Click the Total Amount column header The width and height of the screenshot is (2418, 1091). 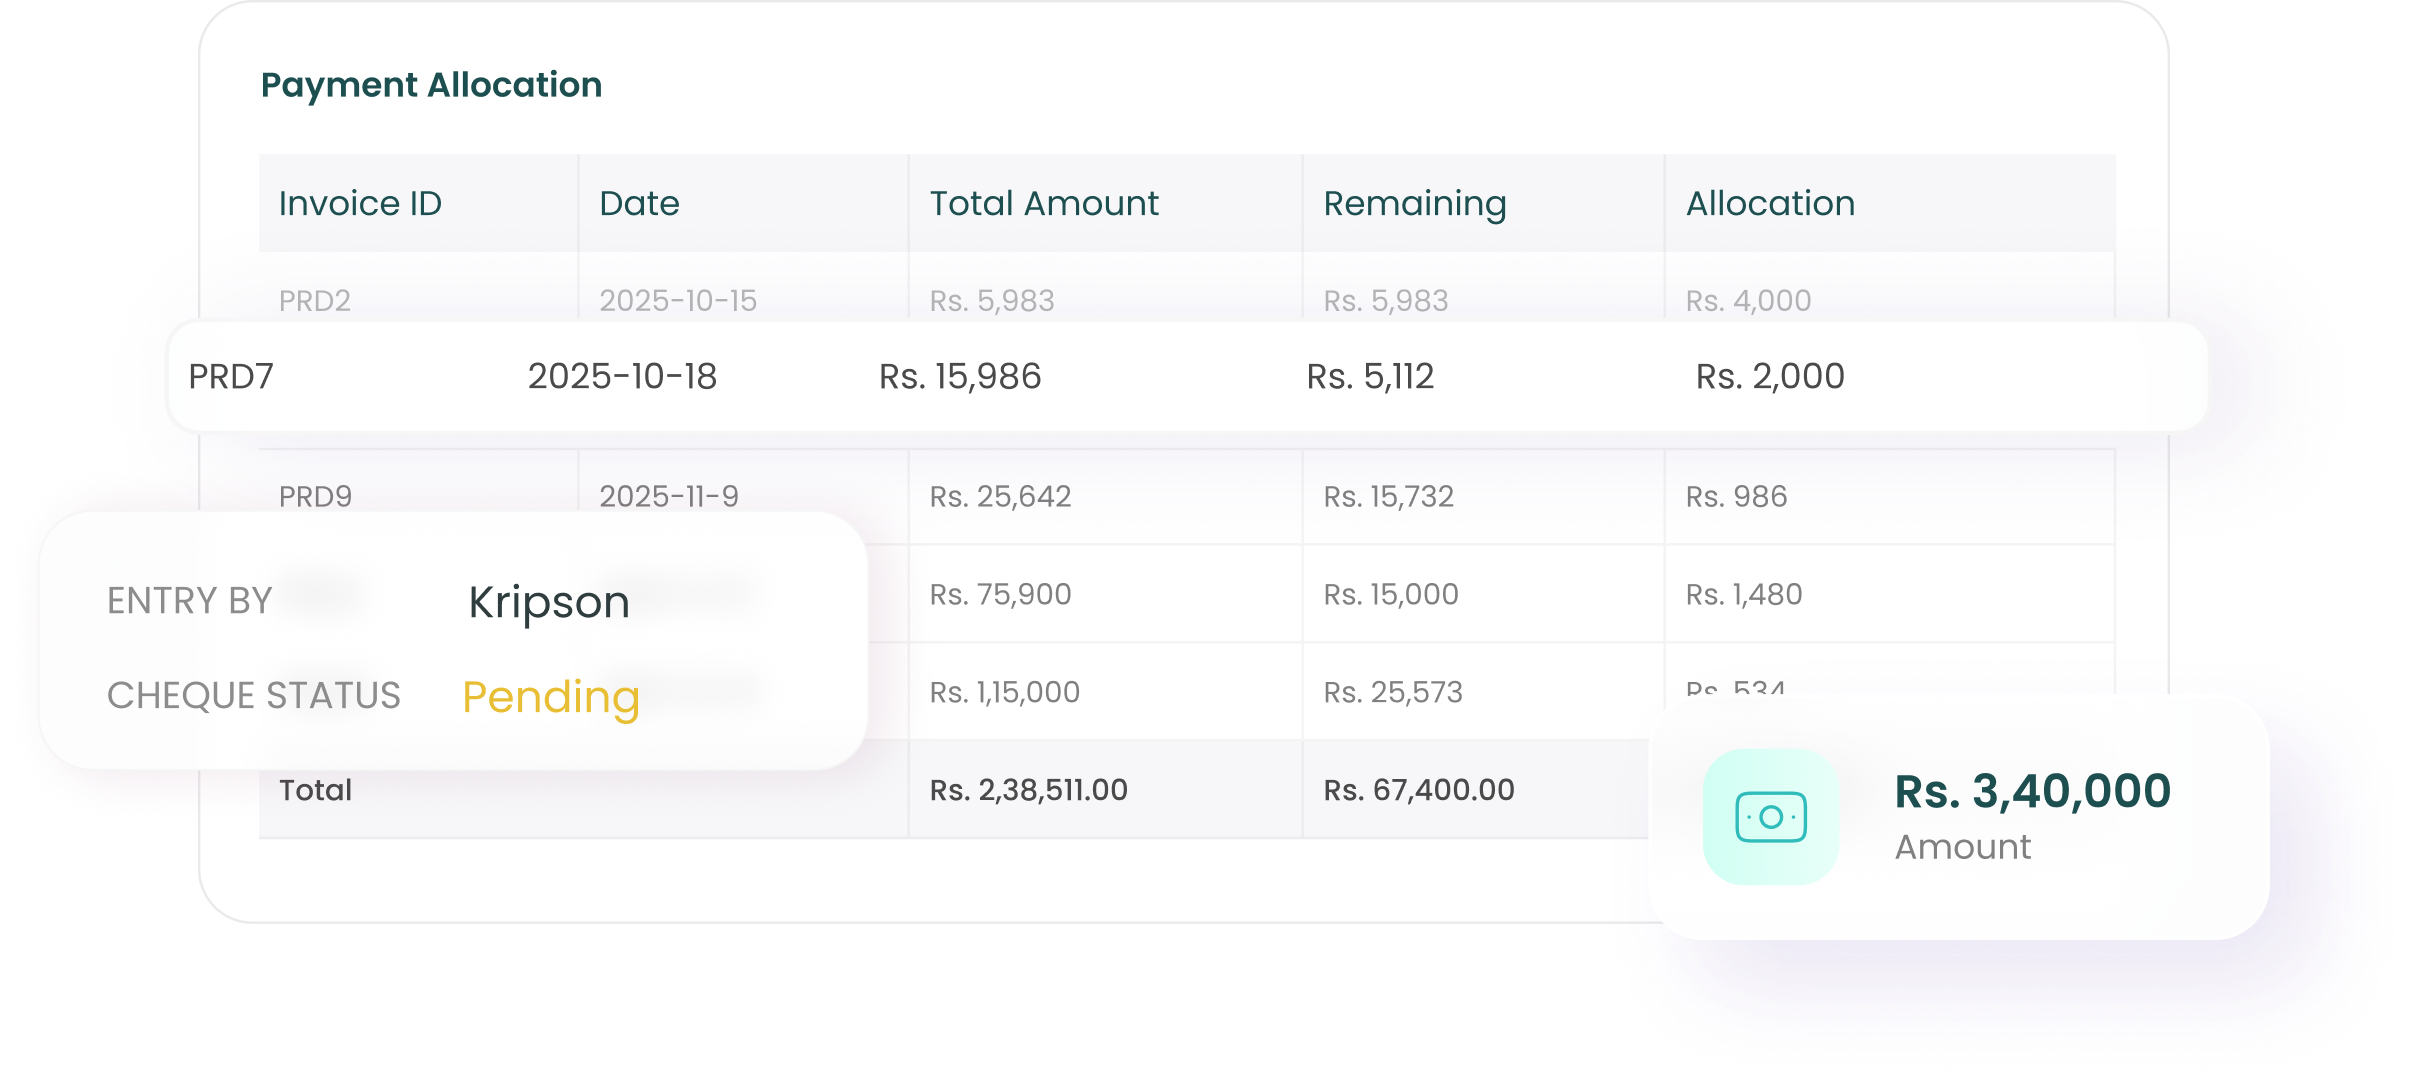pyautogui.click(x=1043, y=203)
